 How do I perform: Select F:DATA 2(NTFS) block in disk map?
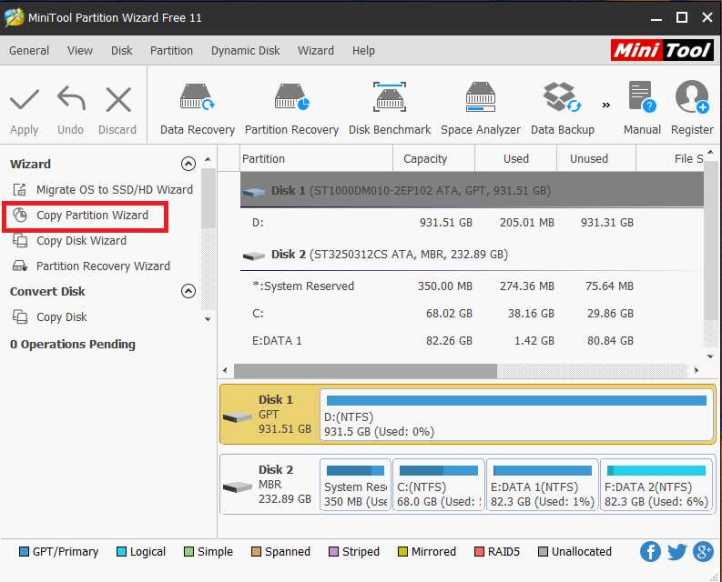[x=657, y=484]
